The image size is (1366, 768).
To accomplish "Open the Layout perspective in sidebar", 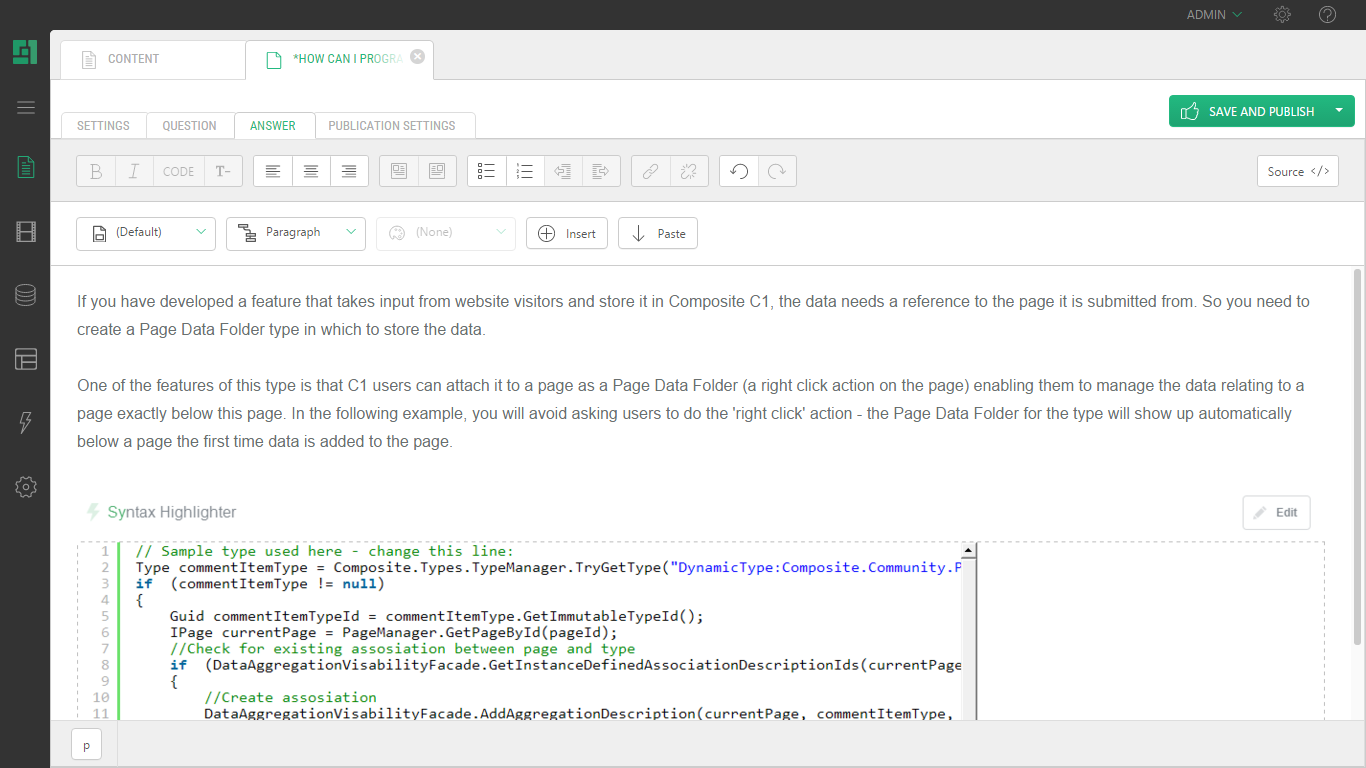I will (26, 359).
